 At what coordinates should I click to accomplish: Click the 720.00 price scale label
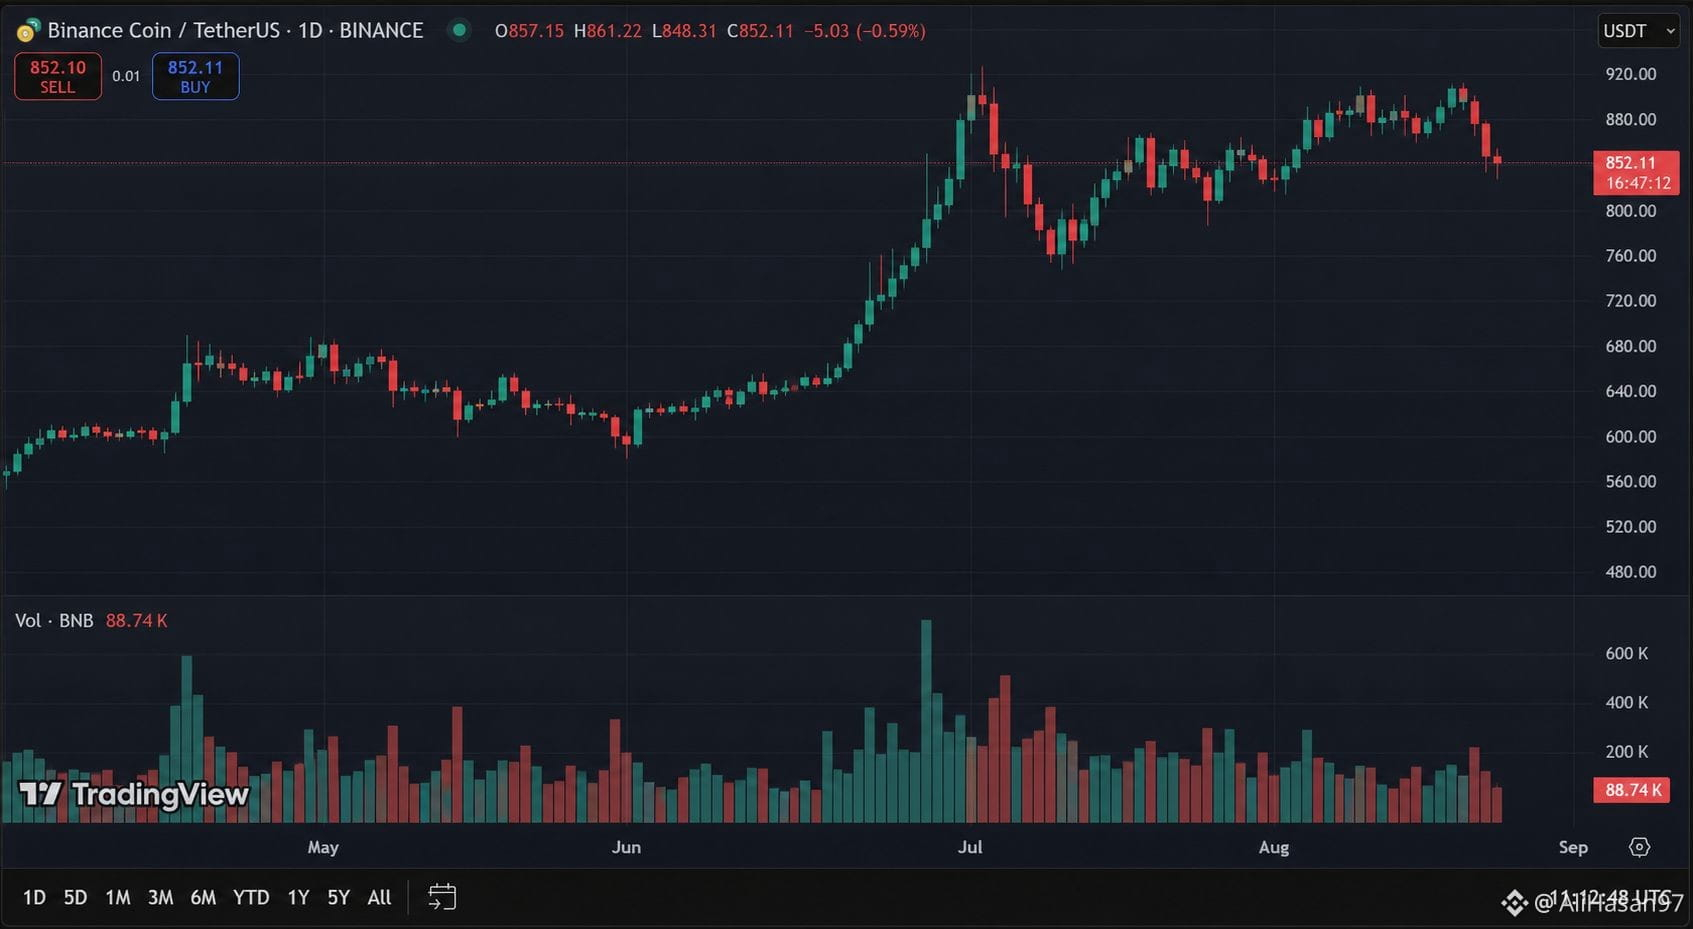1631,300
